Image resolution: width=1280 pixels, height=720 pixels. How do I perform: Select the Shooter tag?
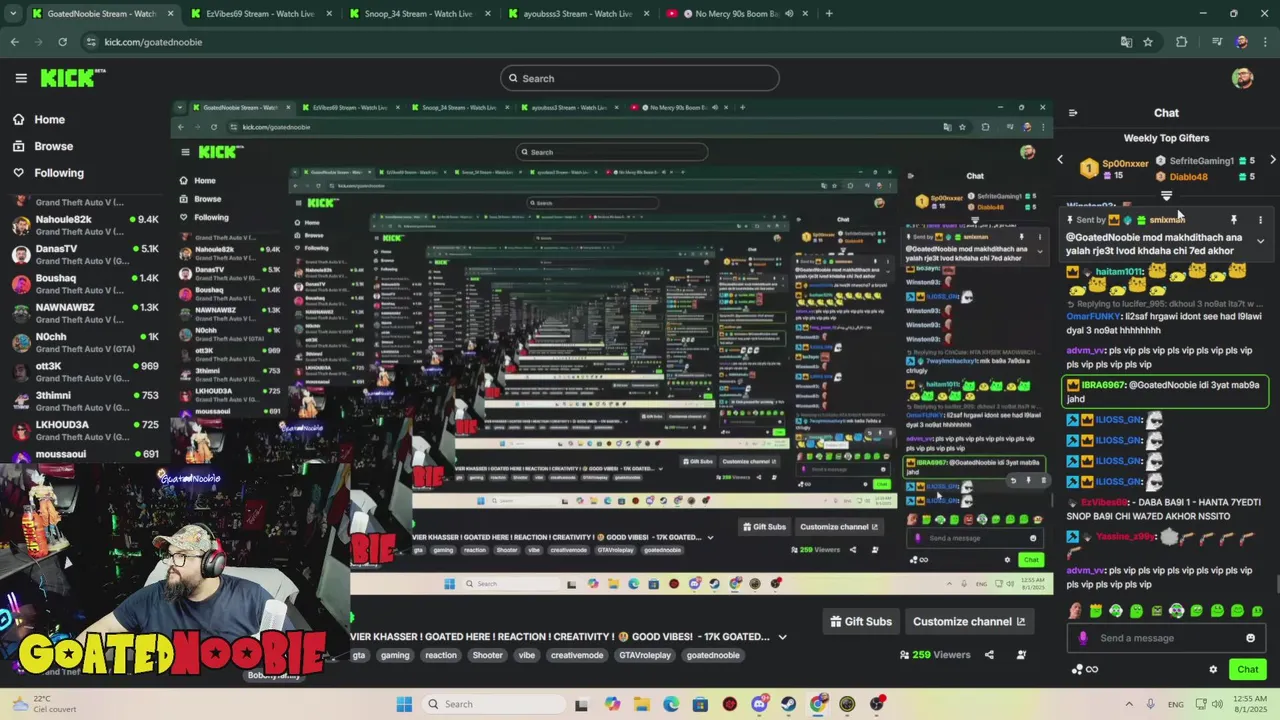487,656
